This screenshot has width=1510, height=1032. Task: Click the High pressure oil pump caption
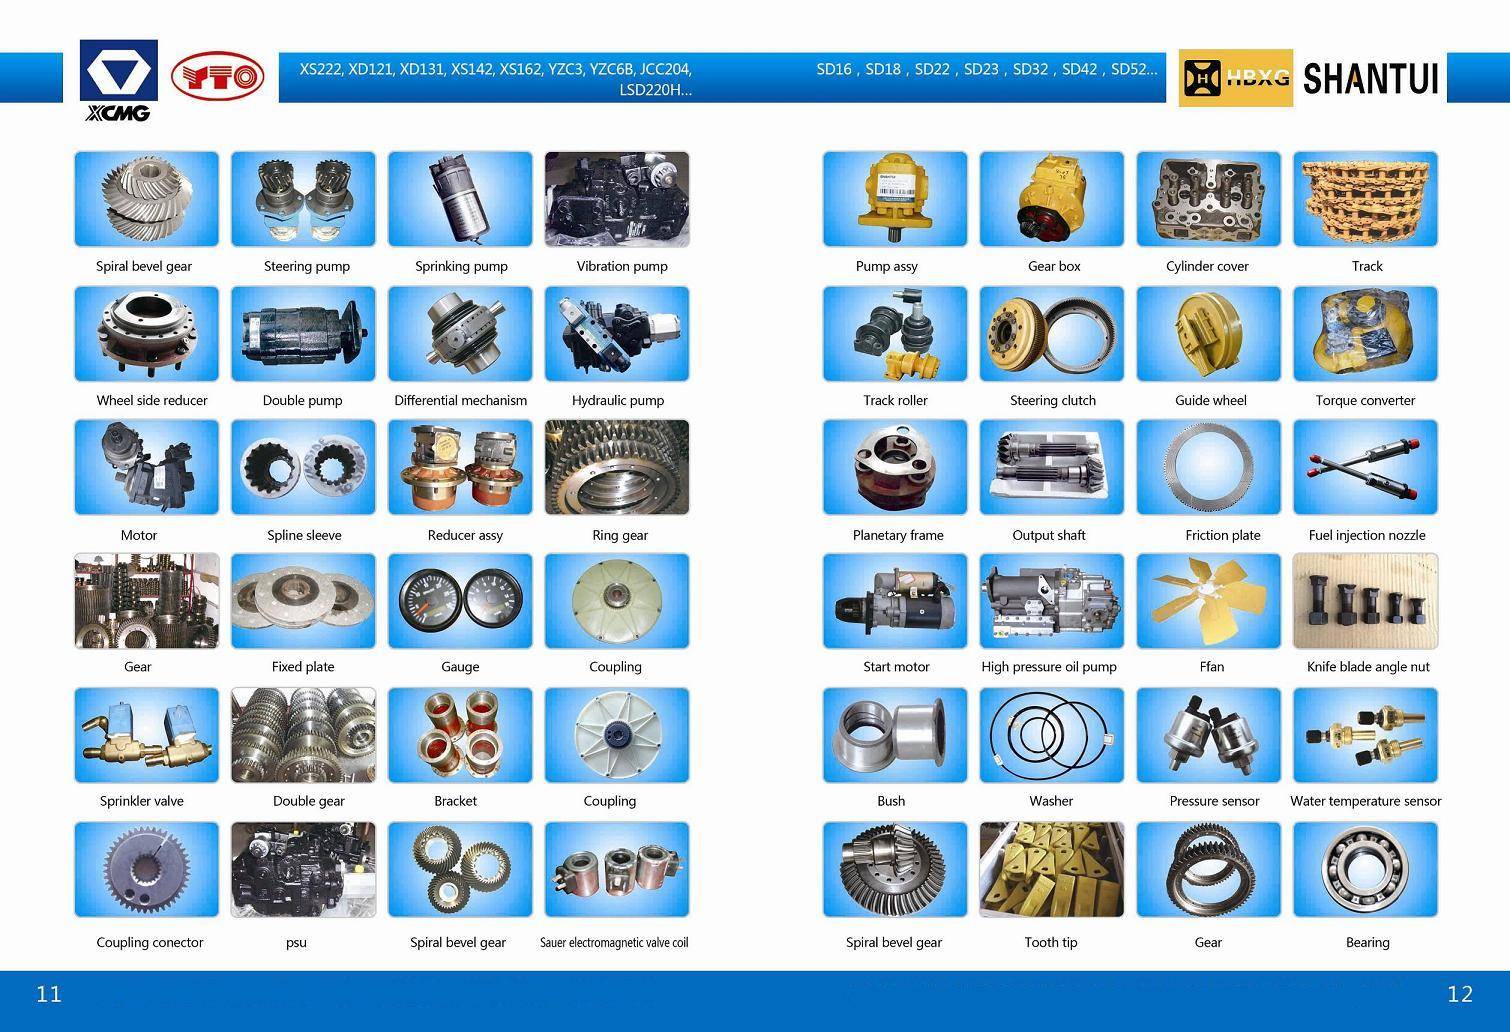pos(1049,667)
